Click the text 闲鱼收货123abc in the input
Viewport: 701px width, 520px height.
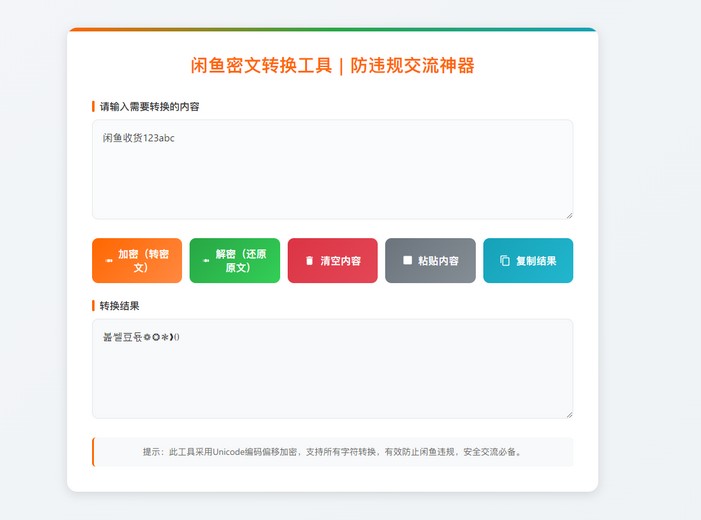(138, 138)
